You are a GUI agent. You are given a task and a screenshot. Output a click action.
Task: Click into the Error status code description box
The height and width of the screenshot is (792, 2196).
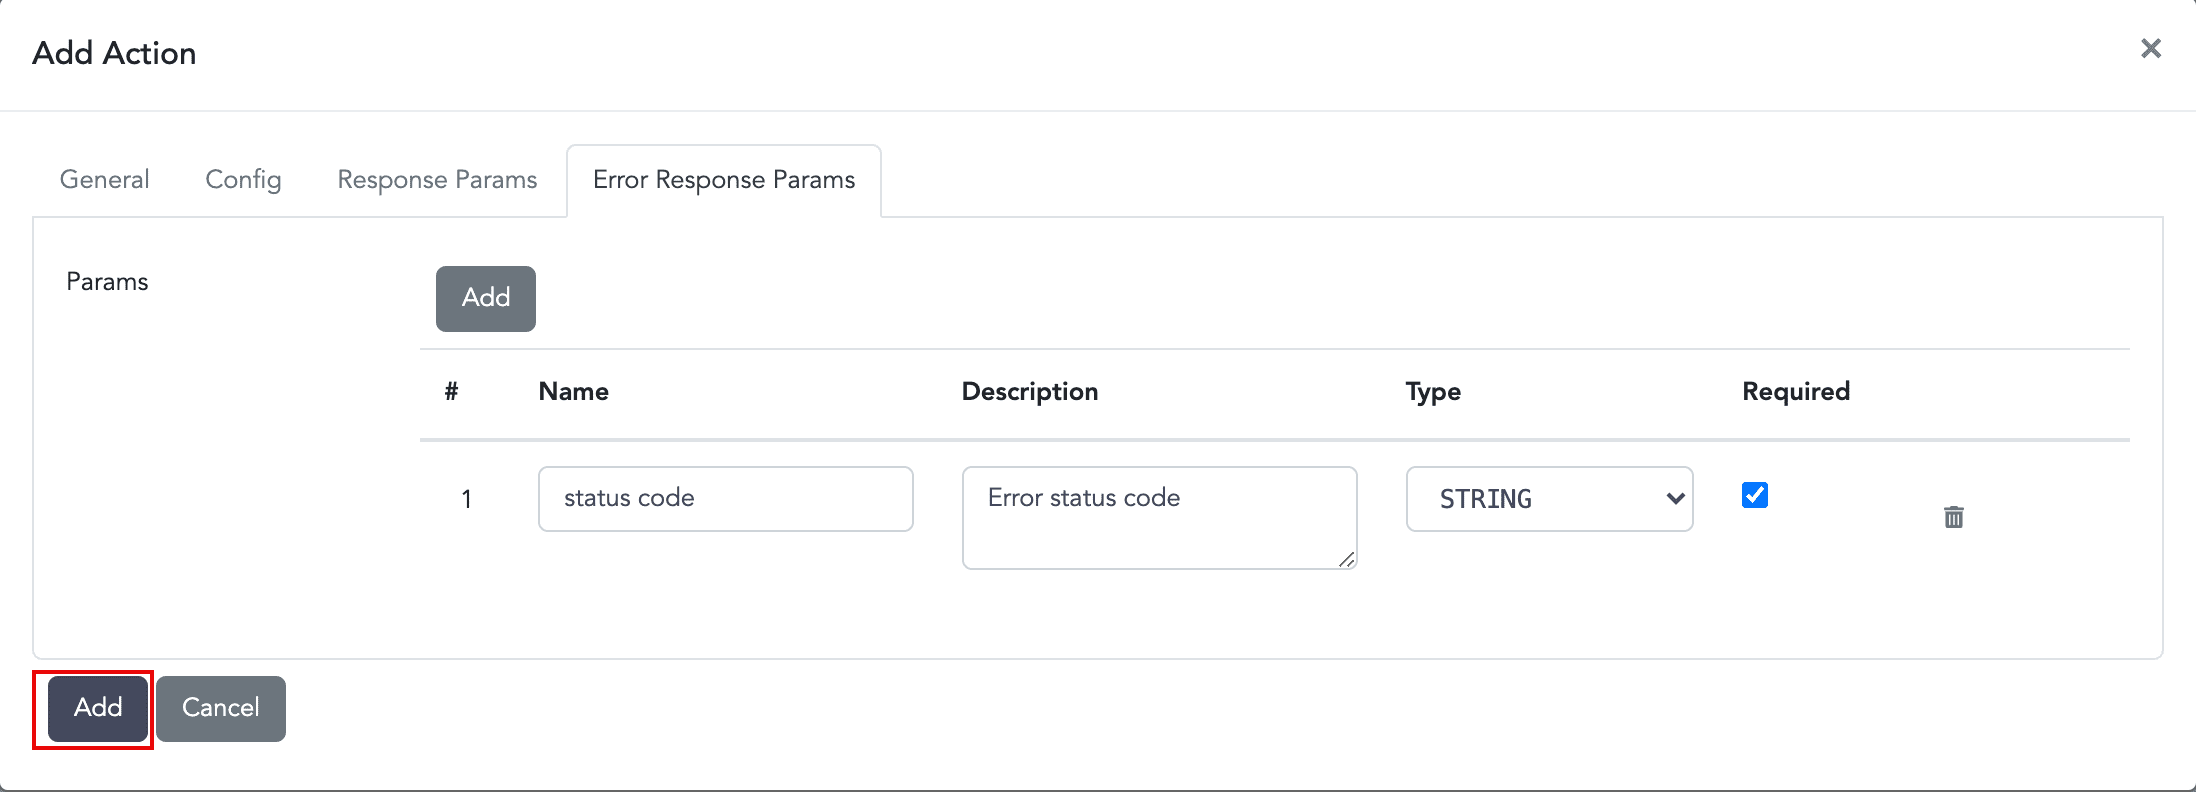click(1158, 517)
